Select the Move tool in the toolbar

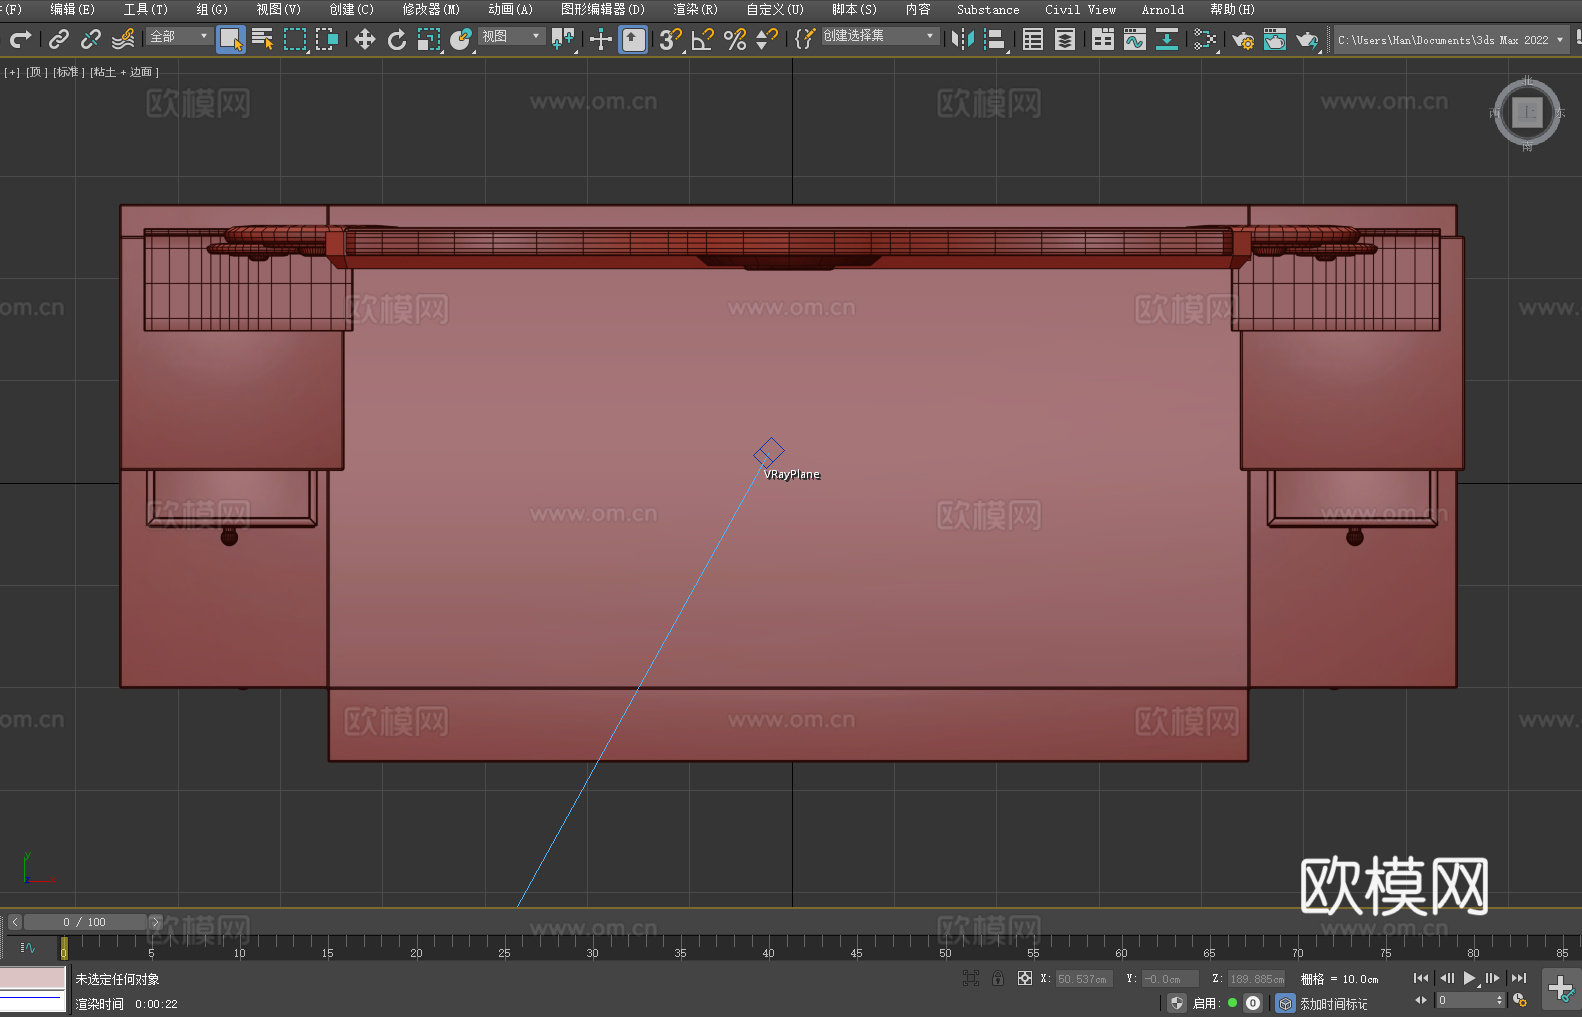coord(365,39)
